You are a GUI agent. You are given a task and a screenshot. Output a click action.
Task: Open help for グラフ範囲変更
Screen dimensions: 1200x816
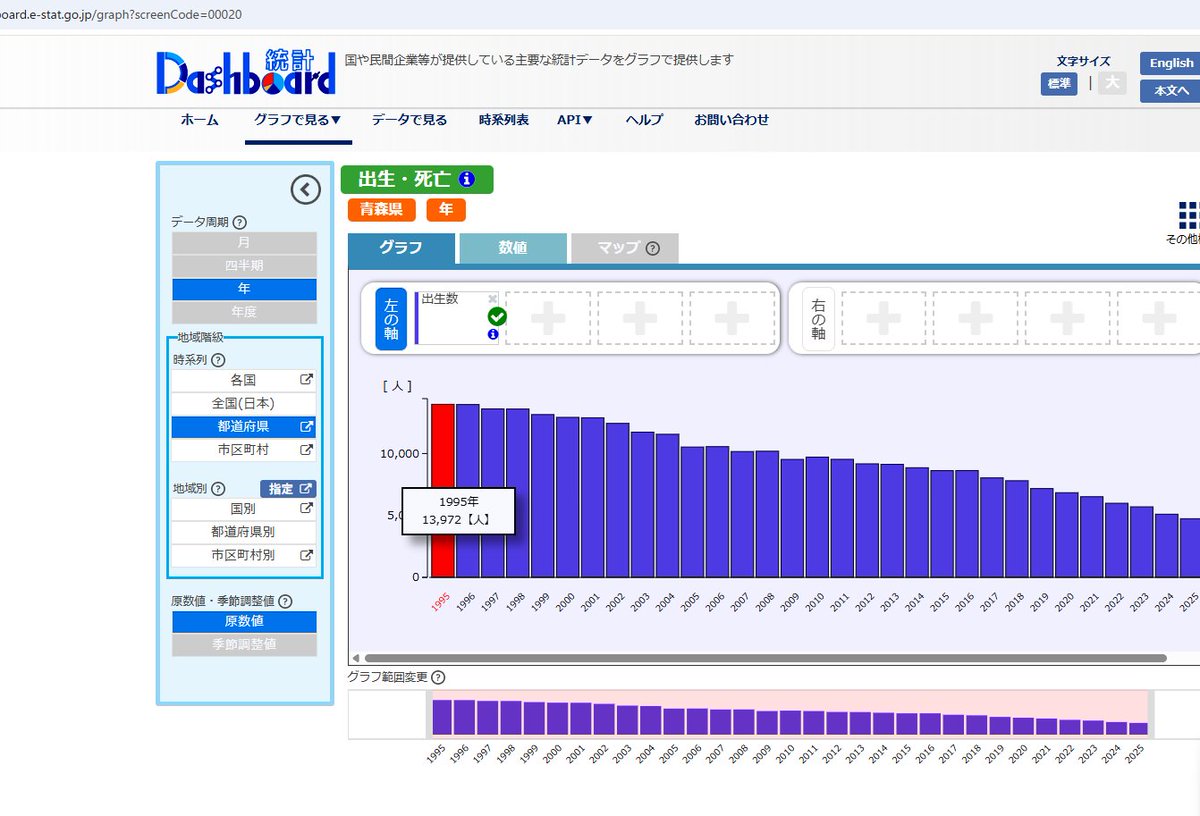tap(438, 677)
